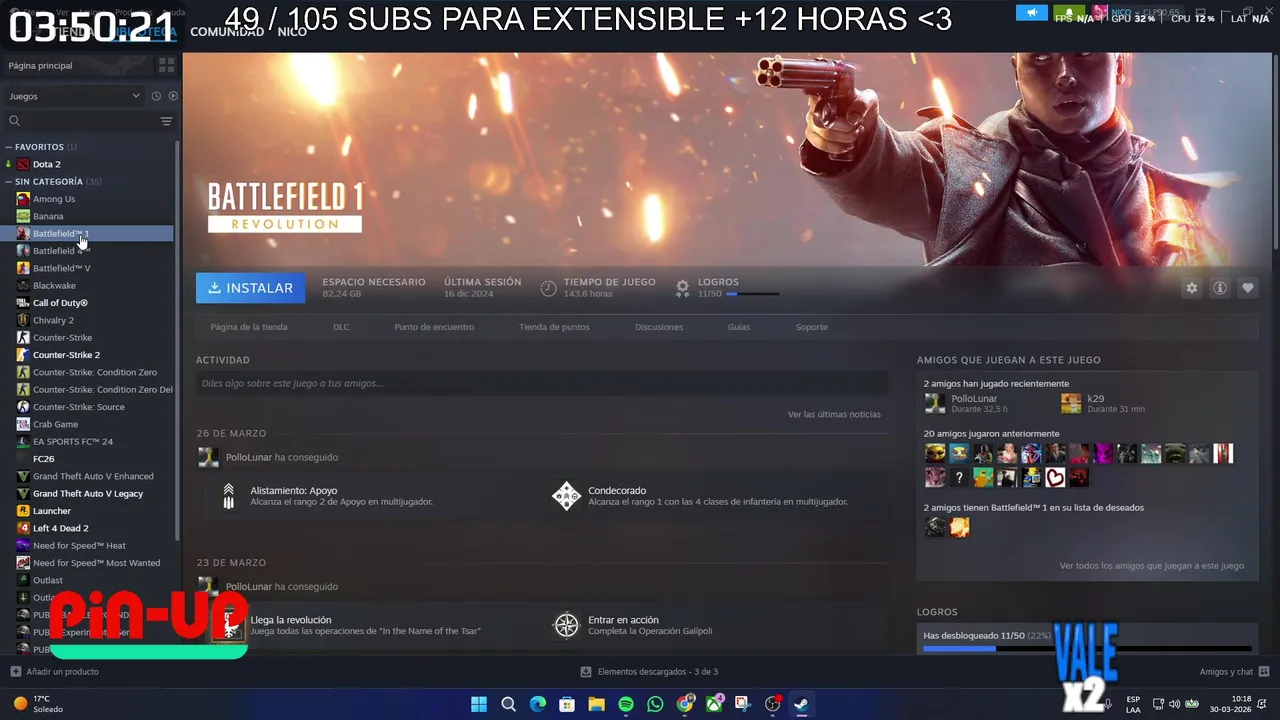Open Página de la tienda tab
The height and width of the screenshot is (720, 1280).
click(249, 327)
